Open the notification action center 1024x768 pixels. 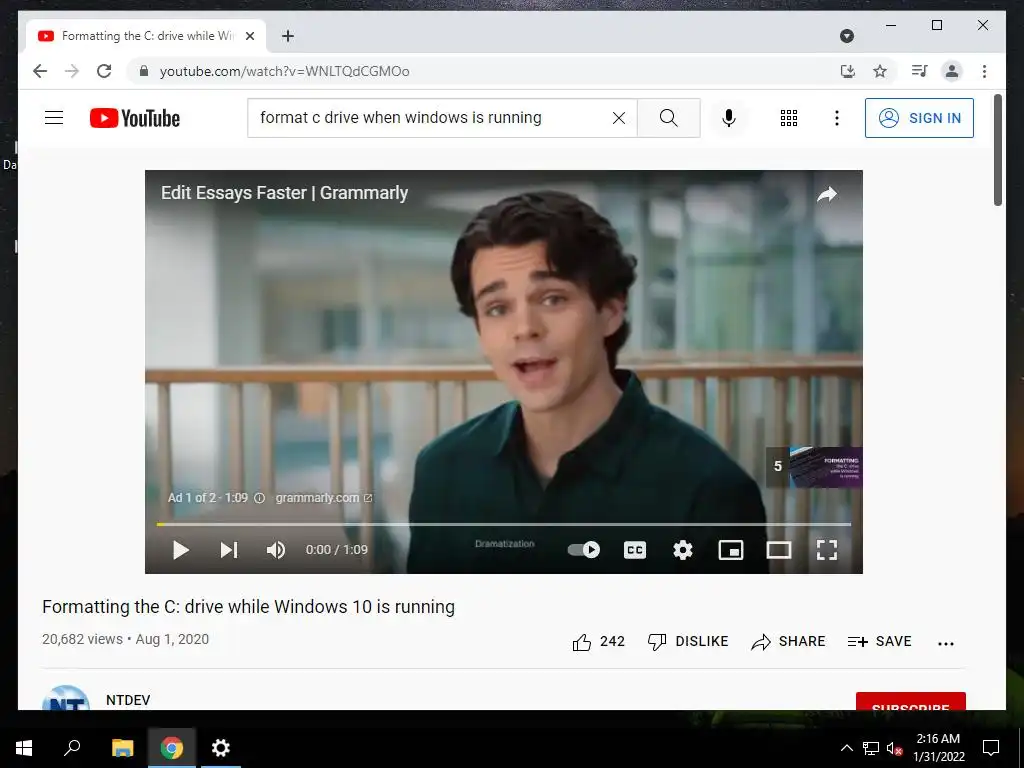(991, 748)
